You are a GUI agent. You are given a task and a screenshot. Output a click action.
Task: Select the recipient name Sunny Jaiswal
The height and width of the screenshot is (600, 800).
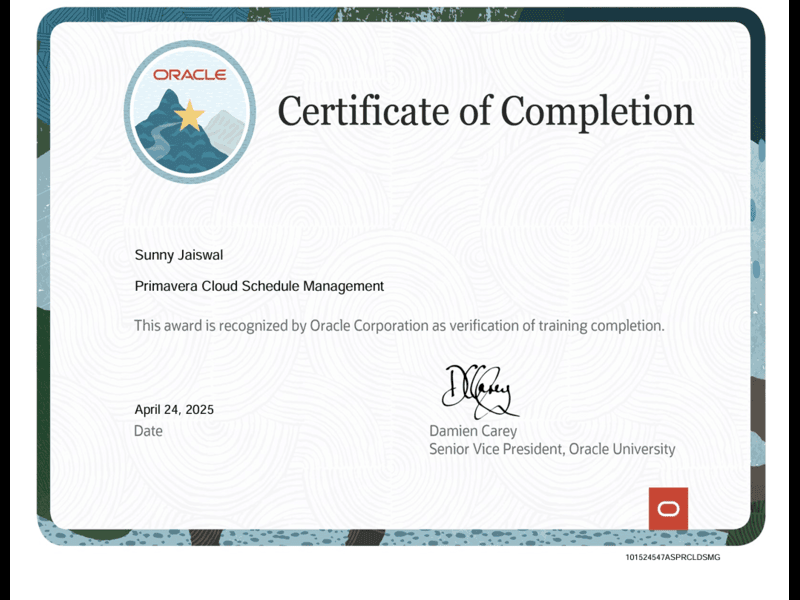click(x=179, y=255)
